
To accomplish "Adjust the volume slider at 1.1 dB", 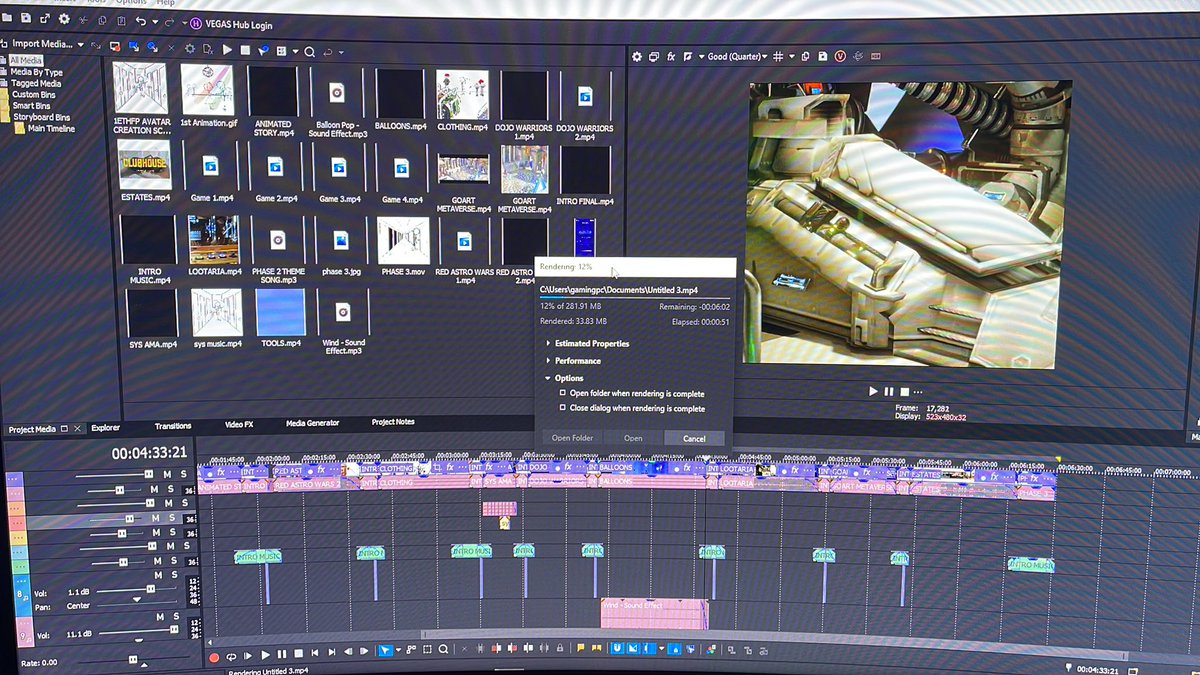I will coord(150,589).
